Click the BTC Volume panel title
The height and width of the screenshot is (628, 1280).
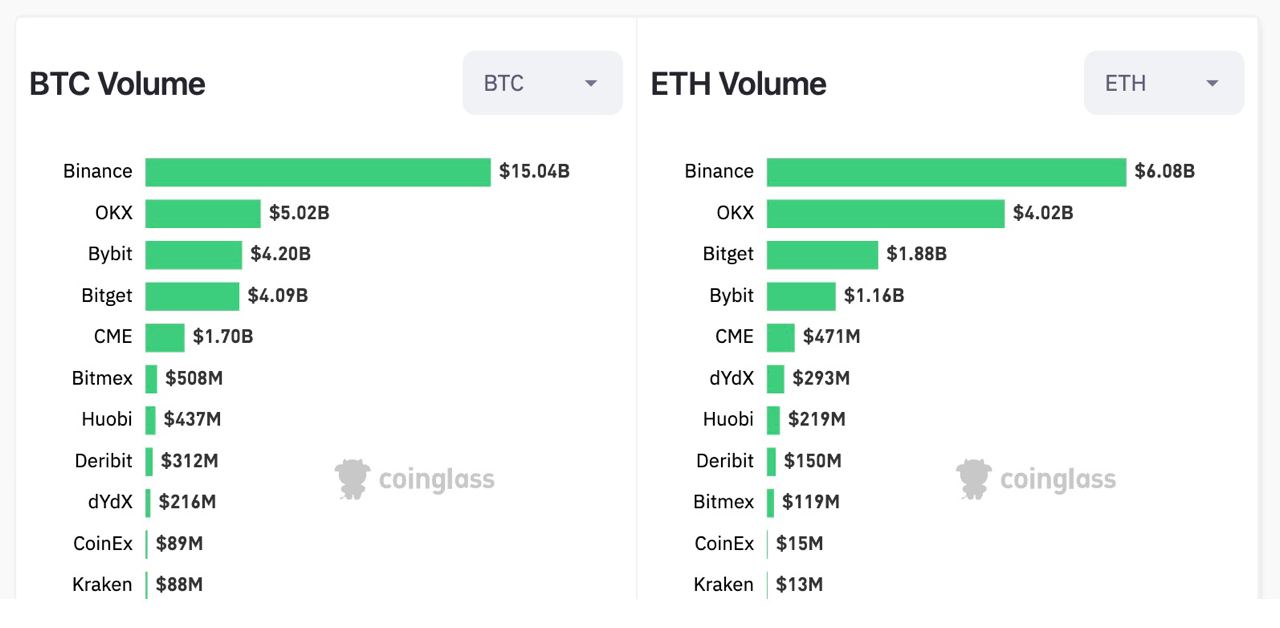pyautogui.click(x=116, y=83)
